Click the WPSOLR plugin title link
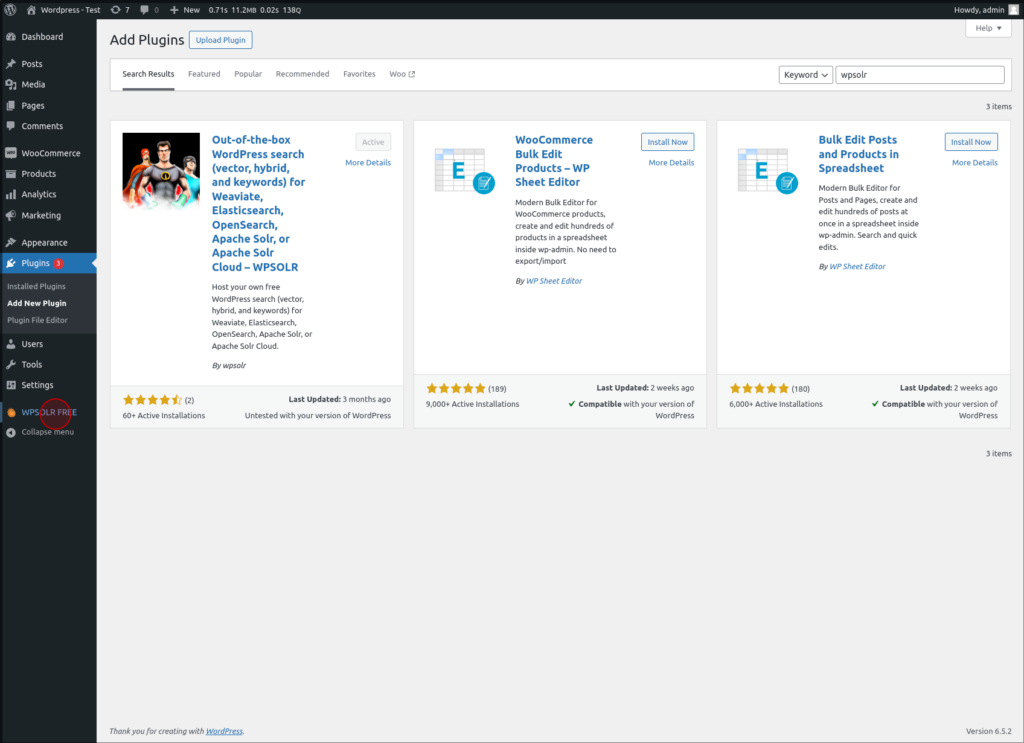The width and height of the screenshot is (1024, 743). (x=259, y=203)
